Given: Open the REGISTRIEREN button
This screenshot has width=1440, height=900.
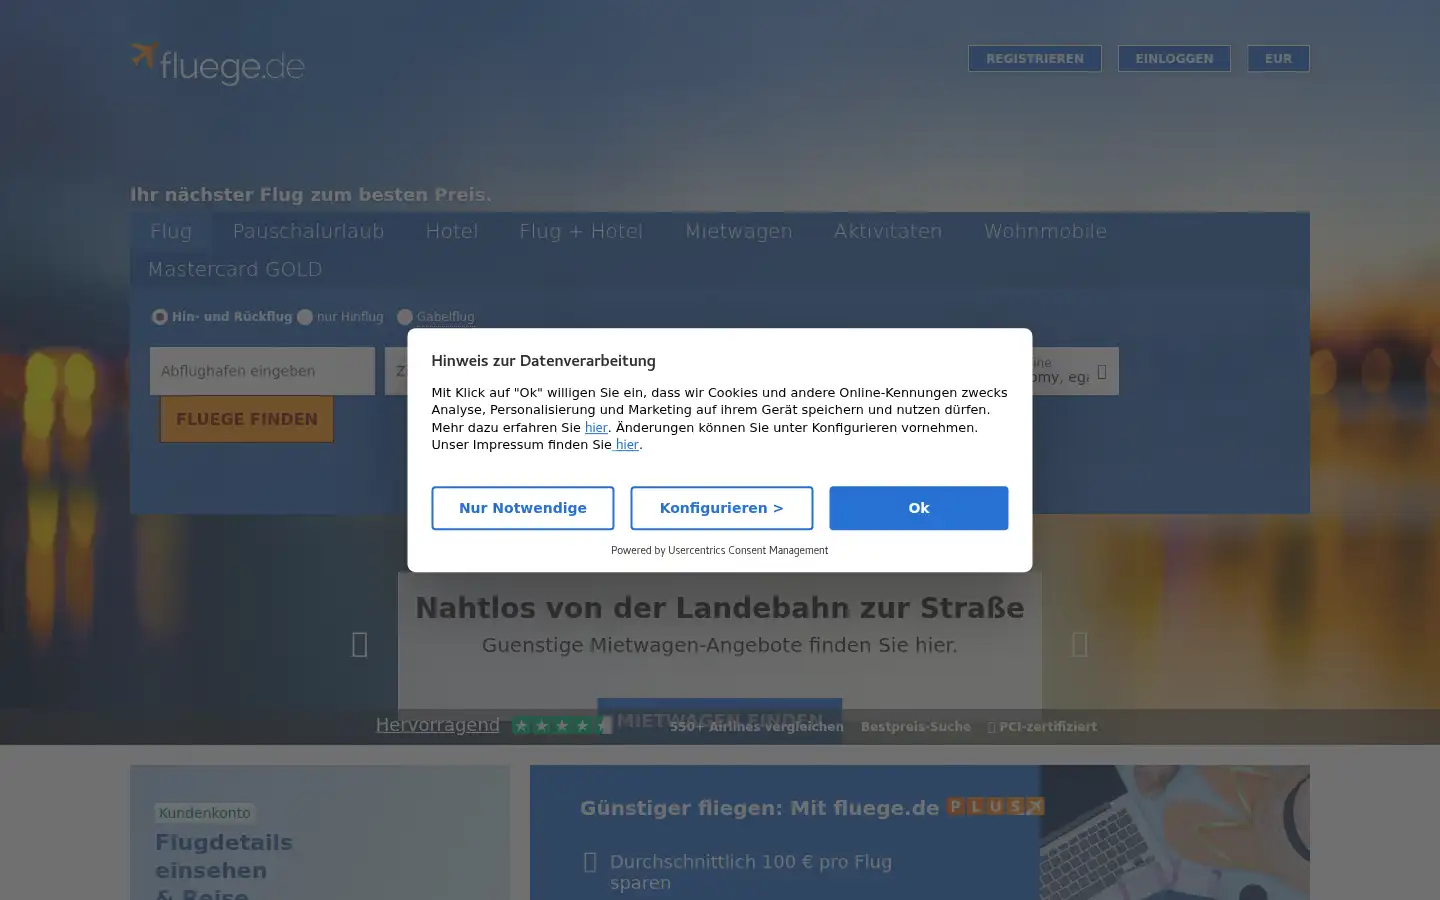Looking at the screenshot, I should coord(1034,59).
